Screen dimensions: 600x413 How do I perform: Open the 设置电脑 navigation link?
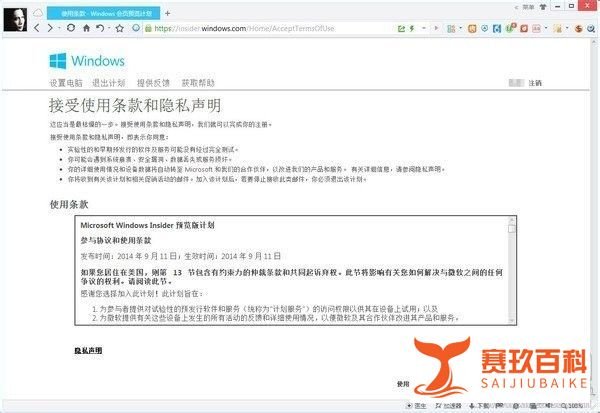tap(66, 83)
